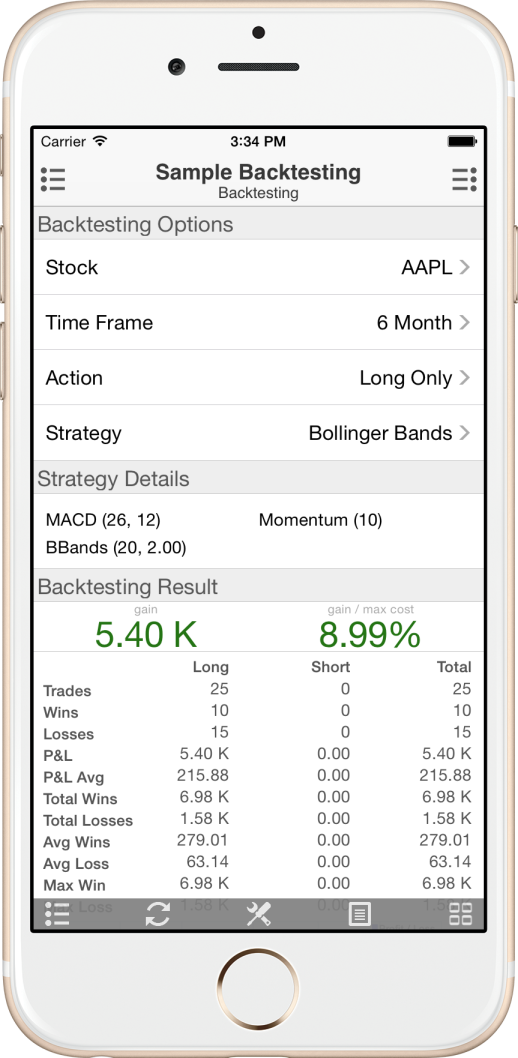Tap the document report icon in bottom toolbar
This screenshot has width=518, height=1058.
click(x=359, y=915)
